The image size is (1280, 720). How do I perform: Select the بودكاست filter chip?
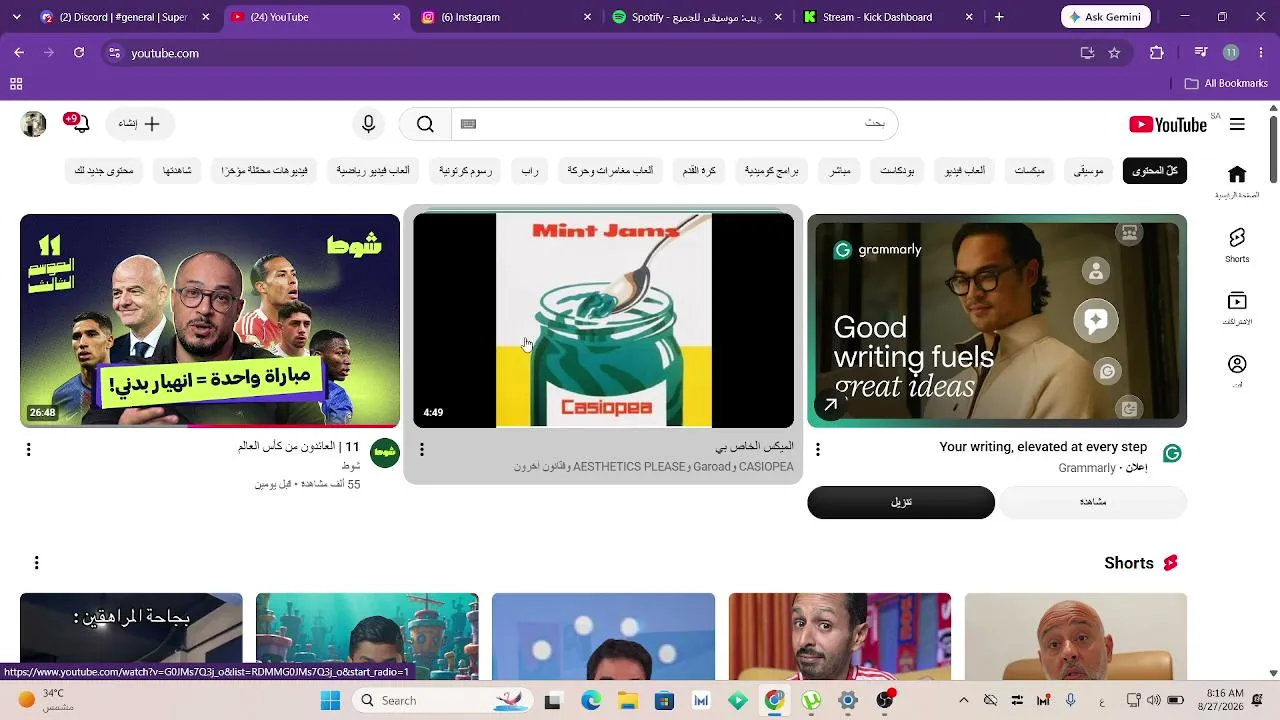tap(897, 171)
